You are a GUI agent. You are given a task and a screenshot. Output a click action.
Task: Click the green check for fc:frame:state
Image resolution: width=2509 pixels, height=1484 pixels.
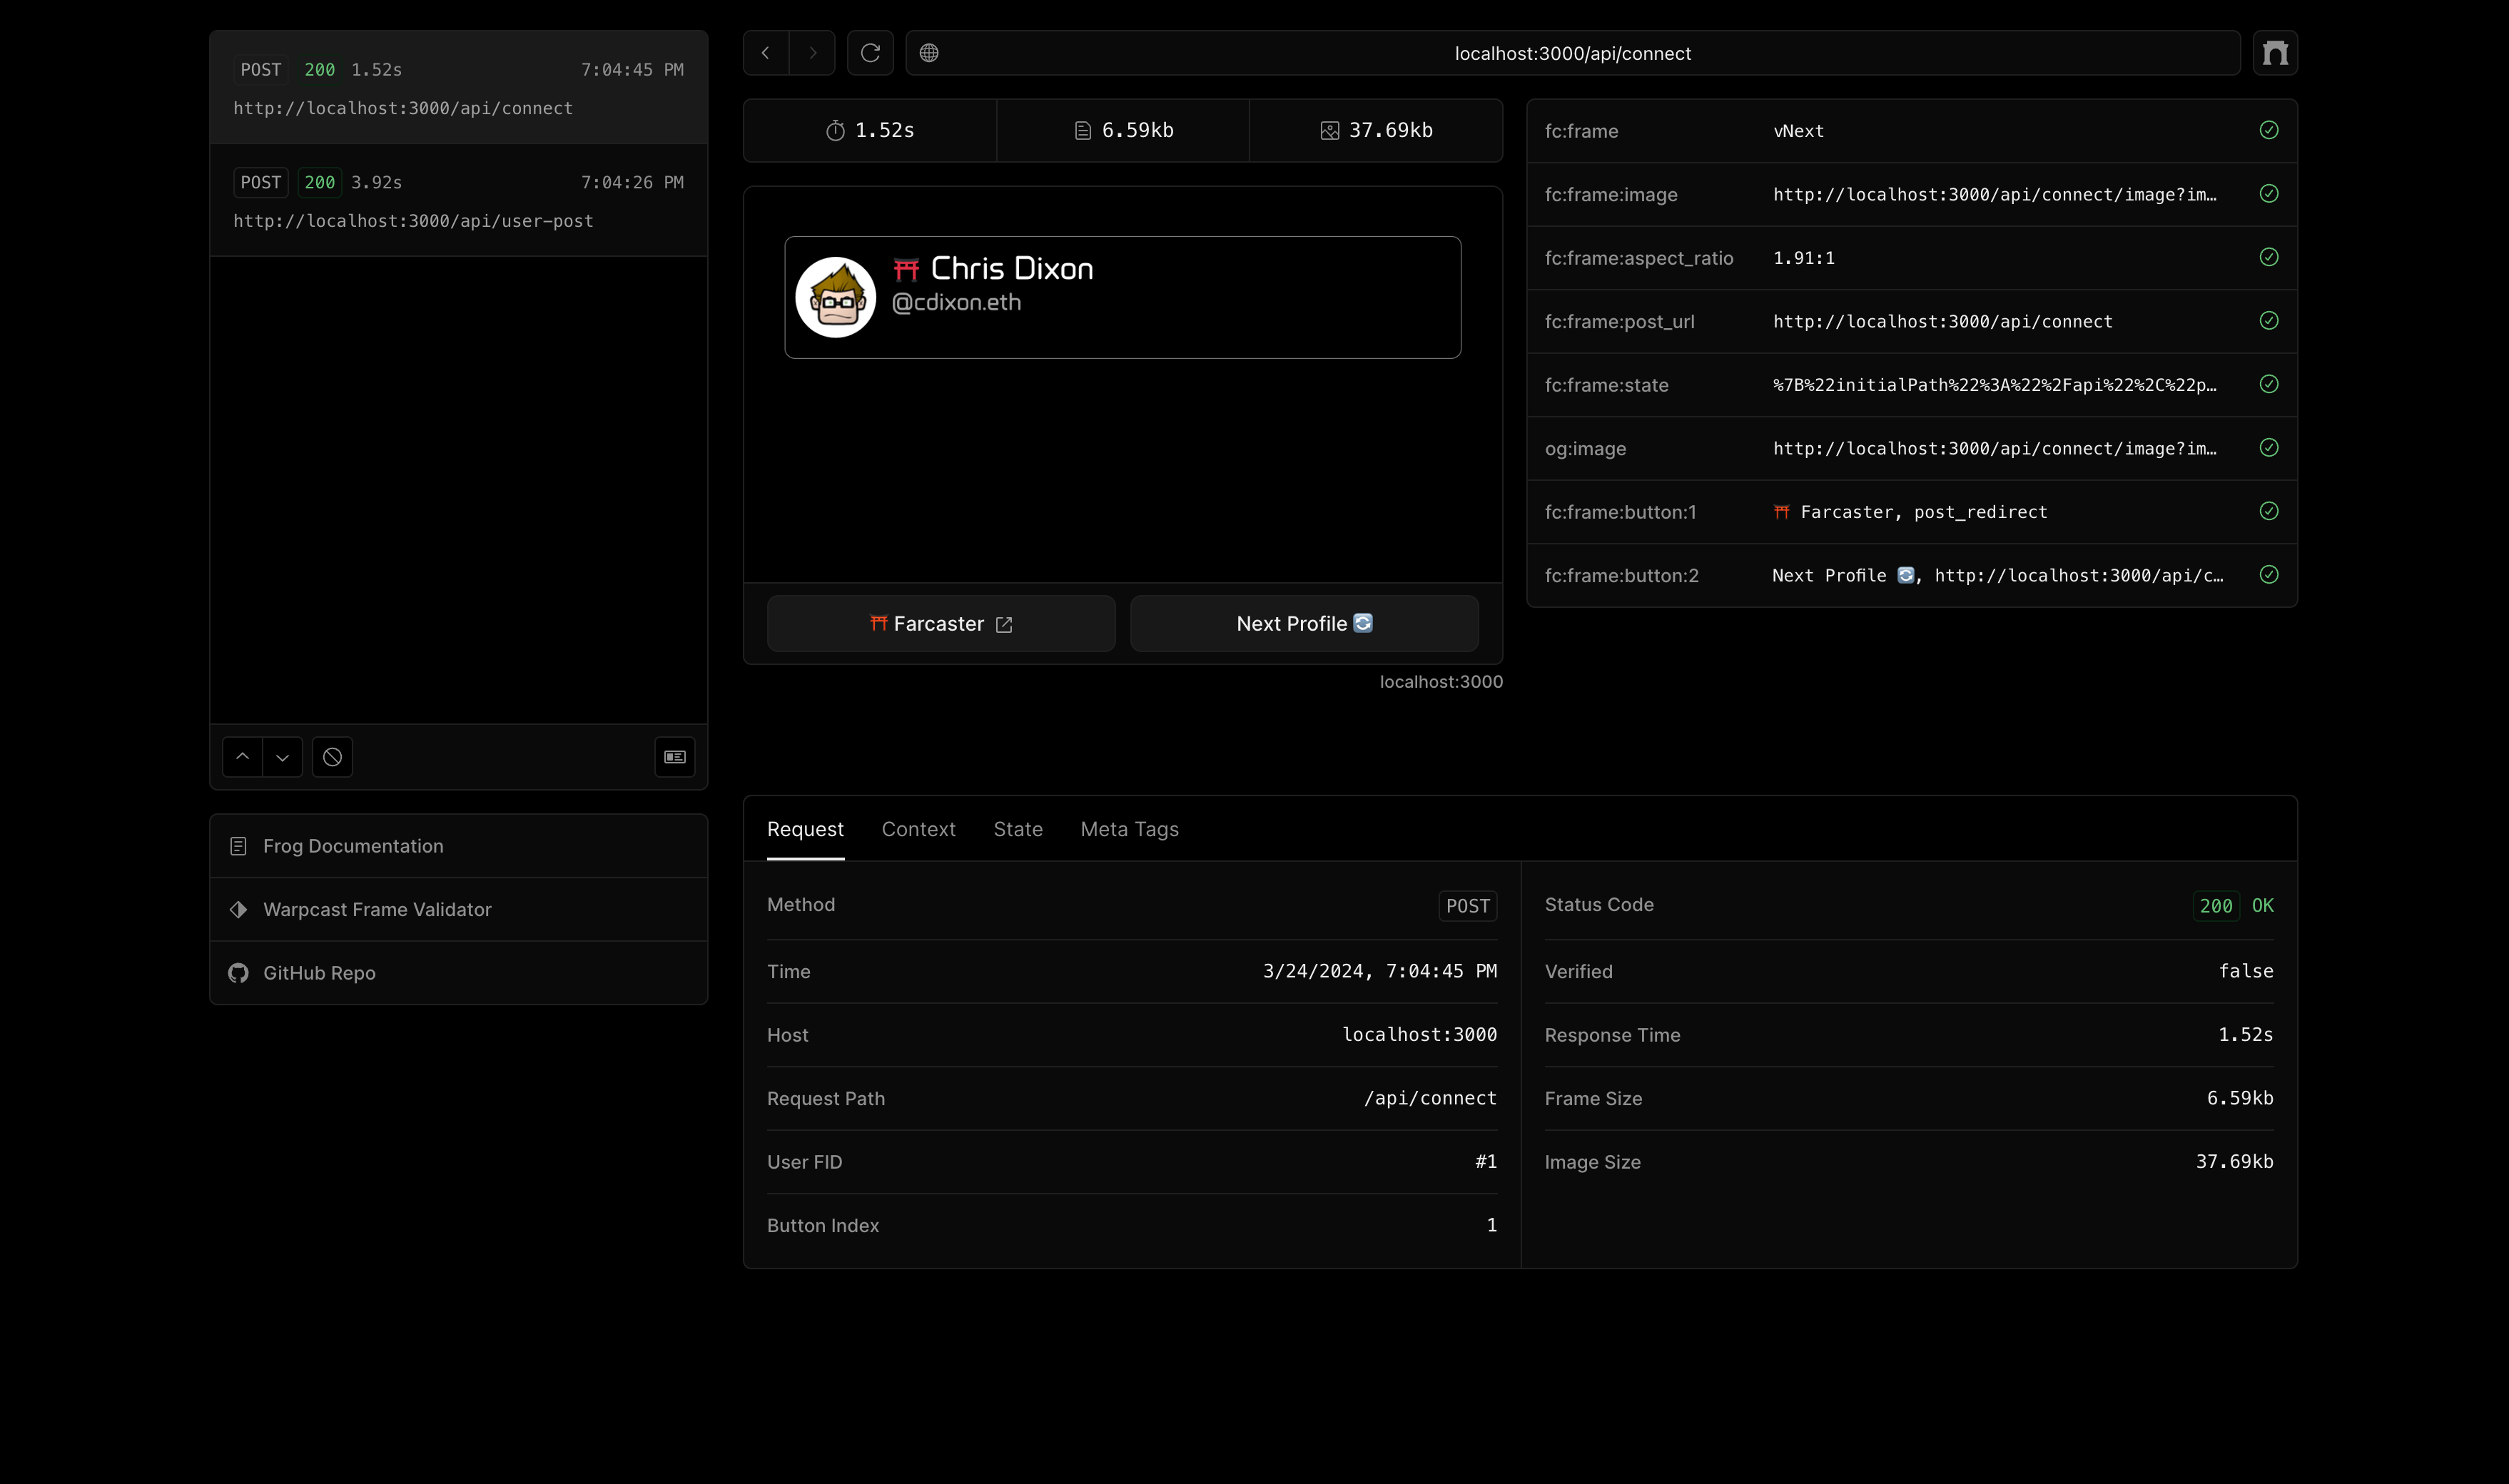2269,384
